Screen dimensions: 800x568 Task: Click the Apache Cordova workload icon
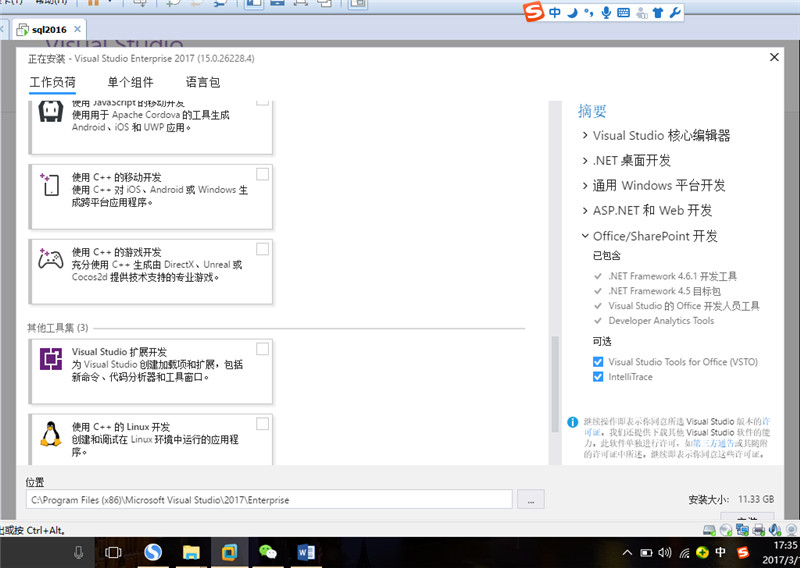click(x=51, y=111)
